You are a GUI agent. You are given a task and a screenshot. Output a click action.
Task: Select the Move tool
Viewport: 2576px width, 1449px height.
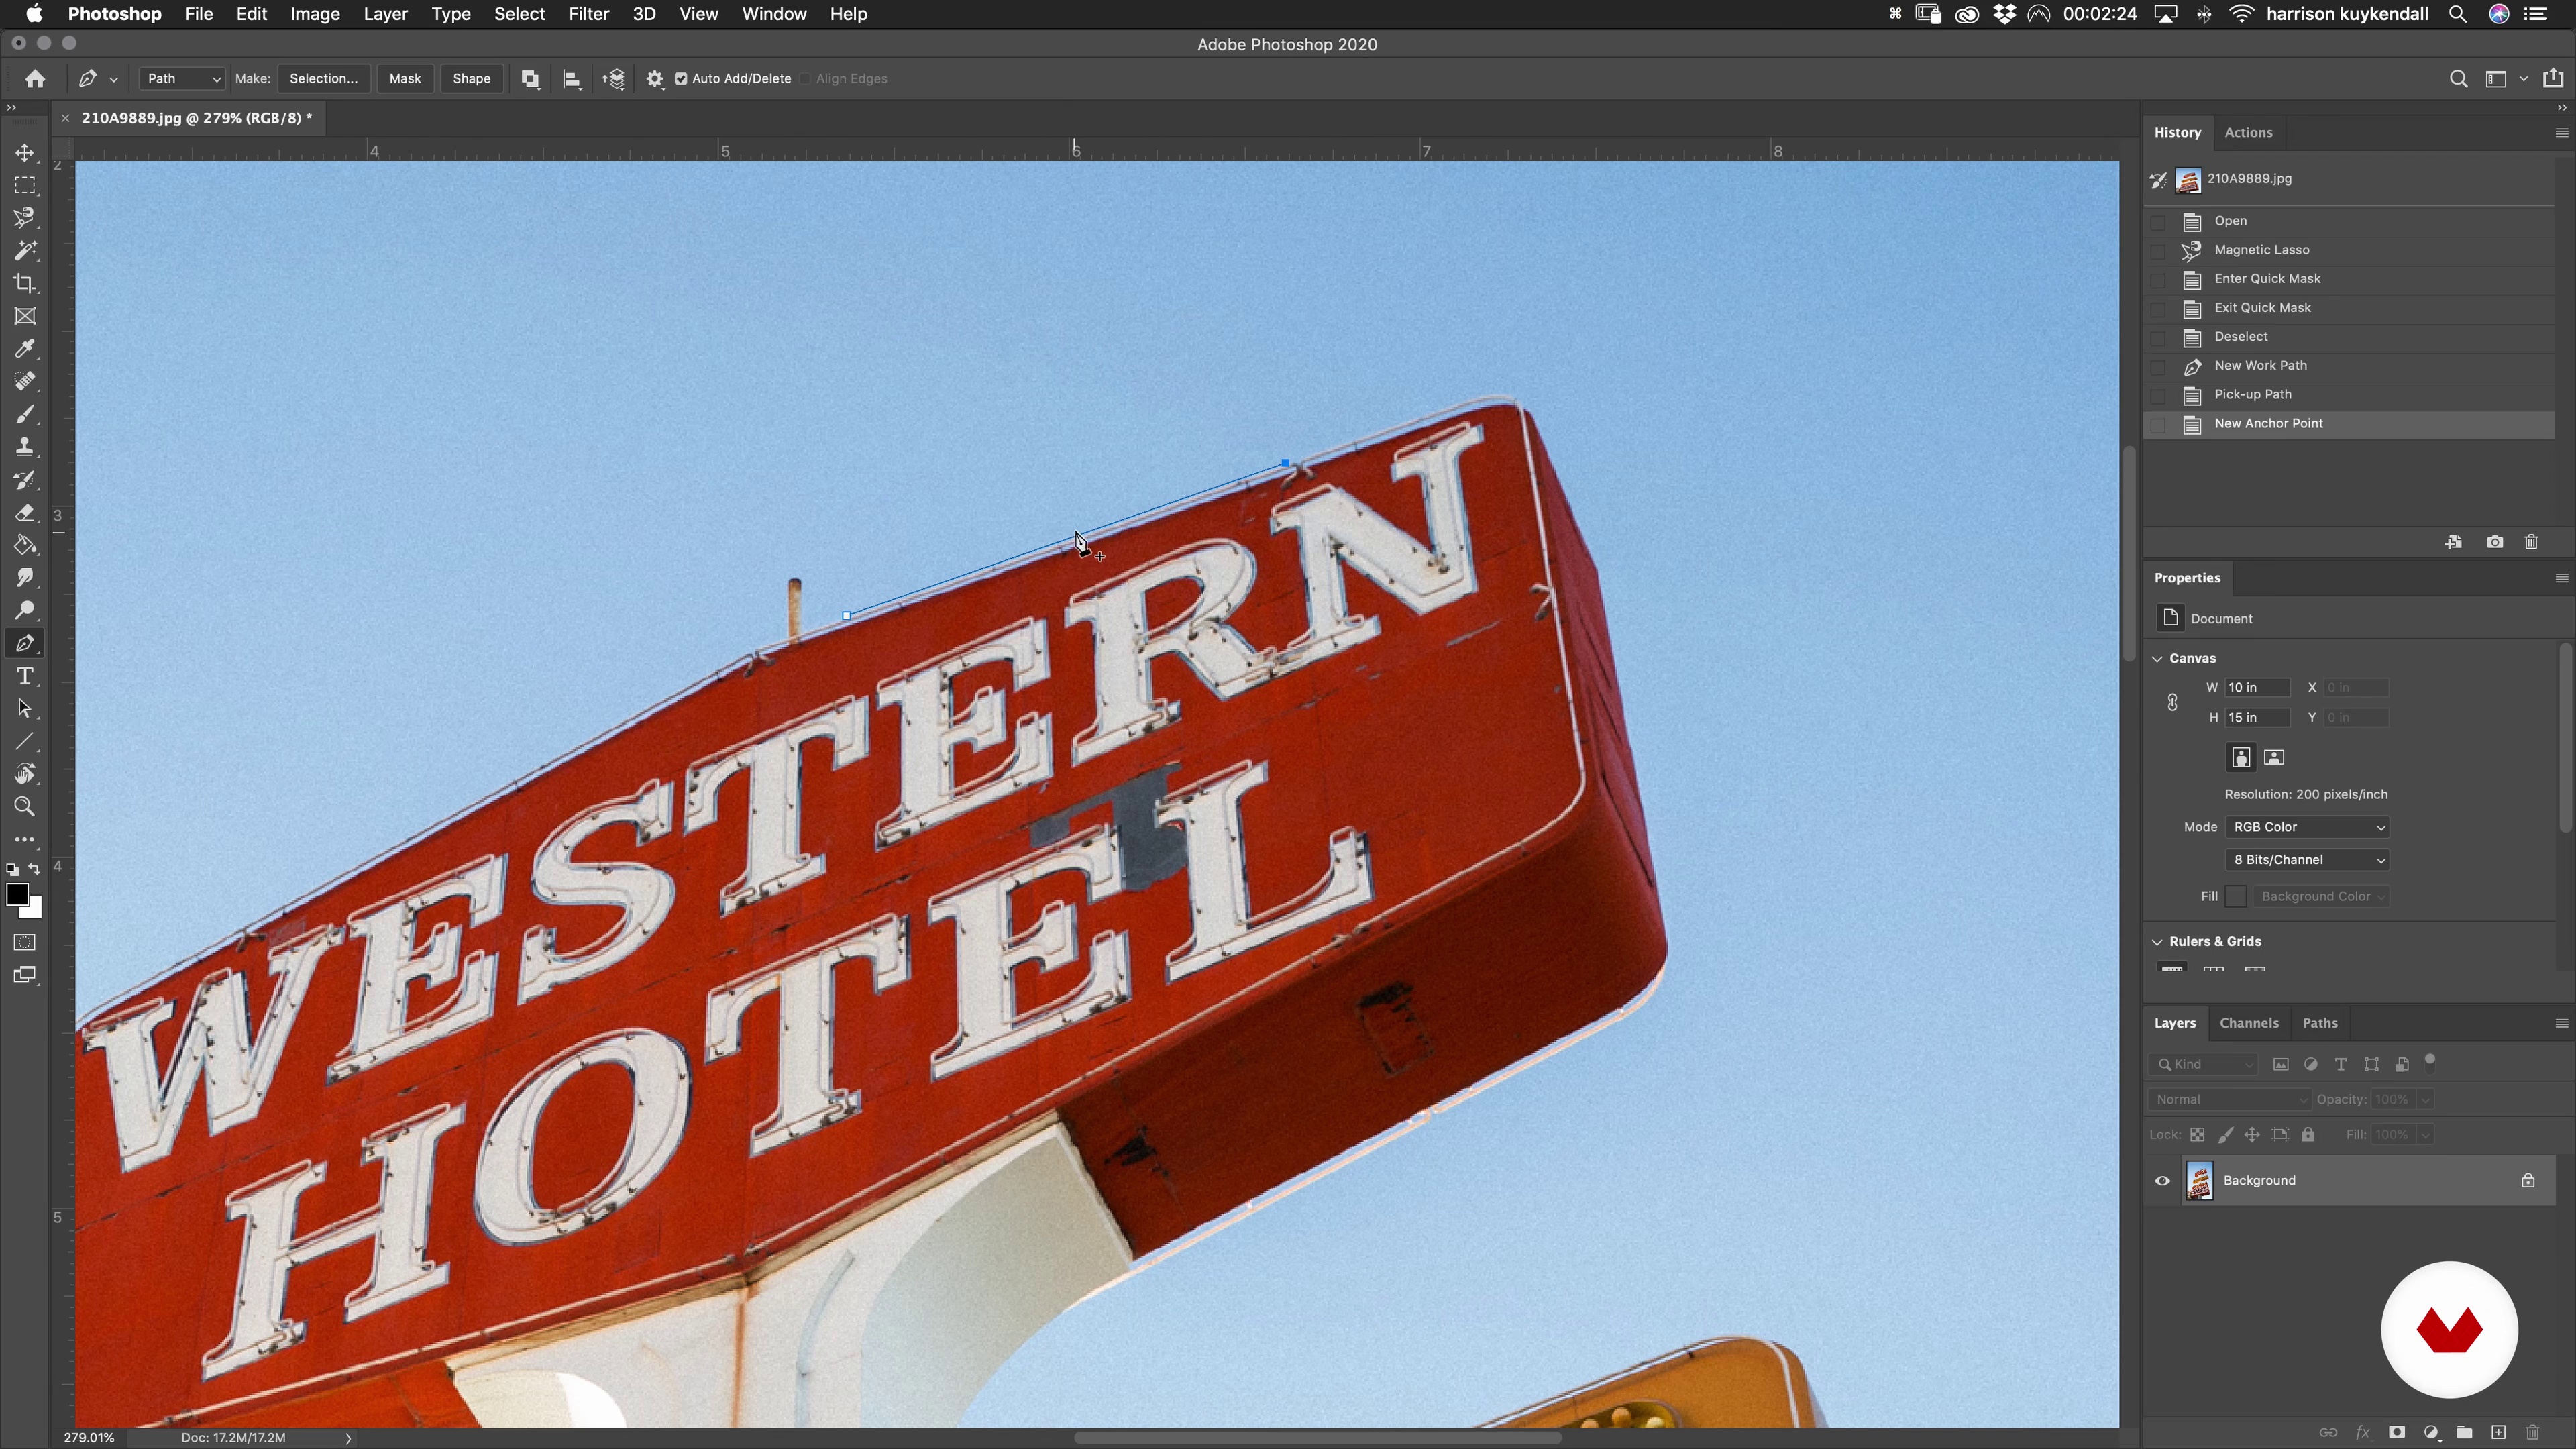coord(25,153)
